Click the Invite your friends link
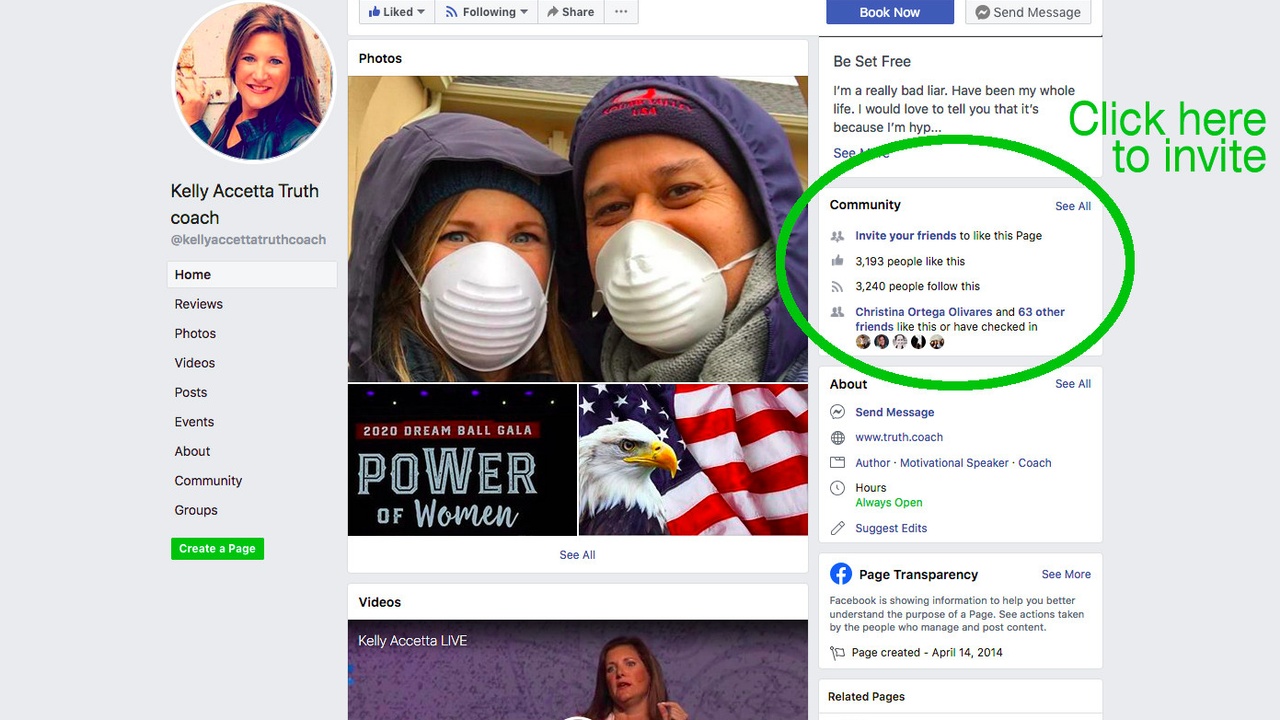Image resolution: width=1280 pixels, height=720 pixels. 906,236
